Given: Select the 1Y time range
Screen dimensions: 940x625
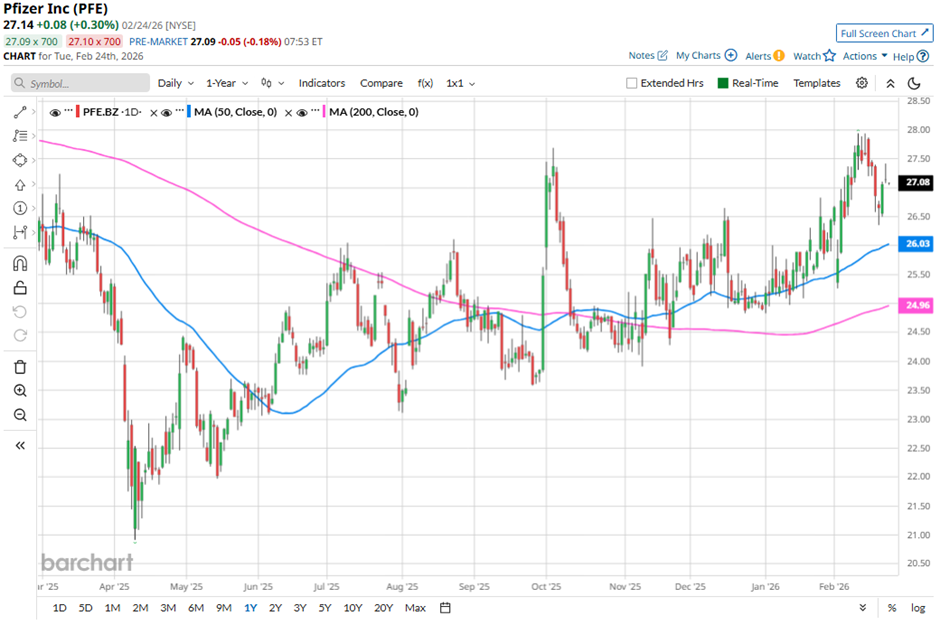Looking at the screenshot, I should click(251, 608).
